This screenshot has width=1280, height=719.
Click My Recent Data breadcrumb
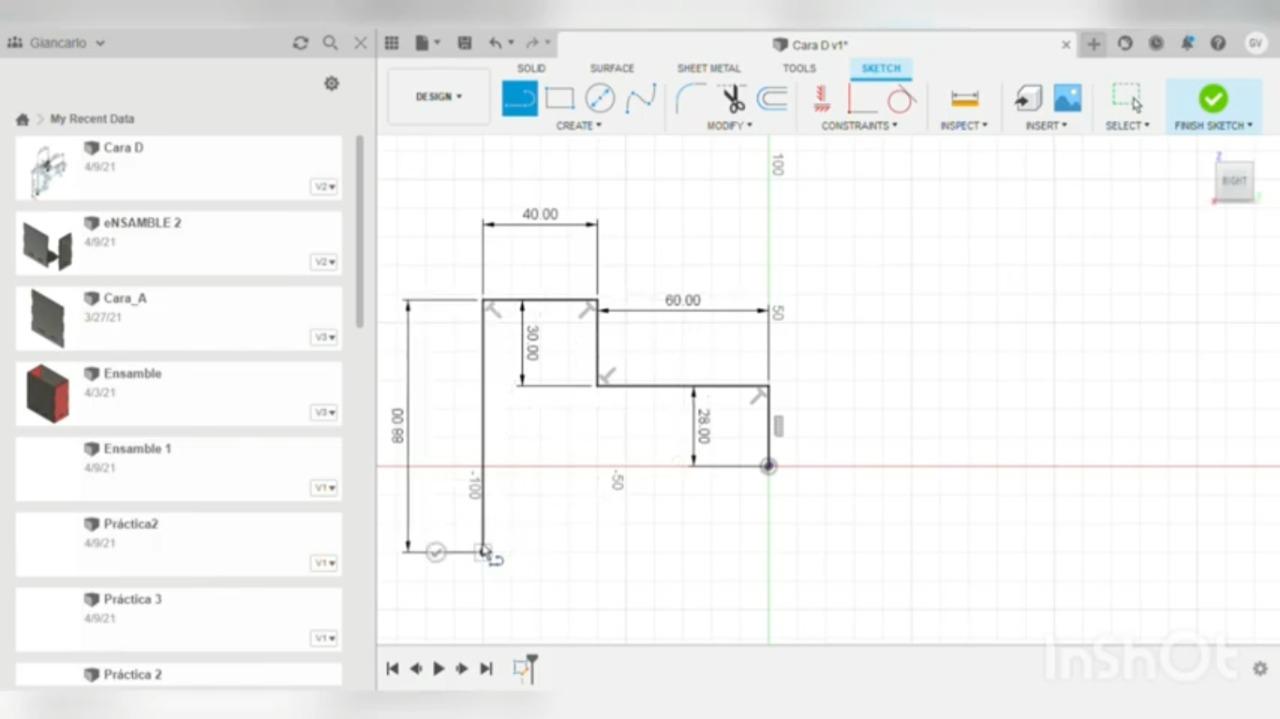[x=92, y=119]
